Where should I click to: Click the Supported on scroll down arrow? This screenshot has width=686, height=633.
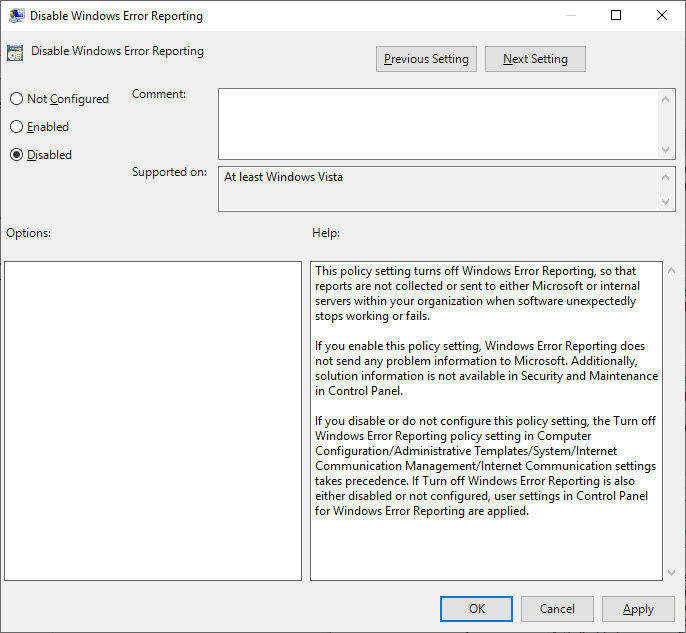[665, 202]
